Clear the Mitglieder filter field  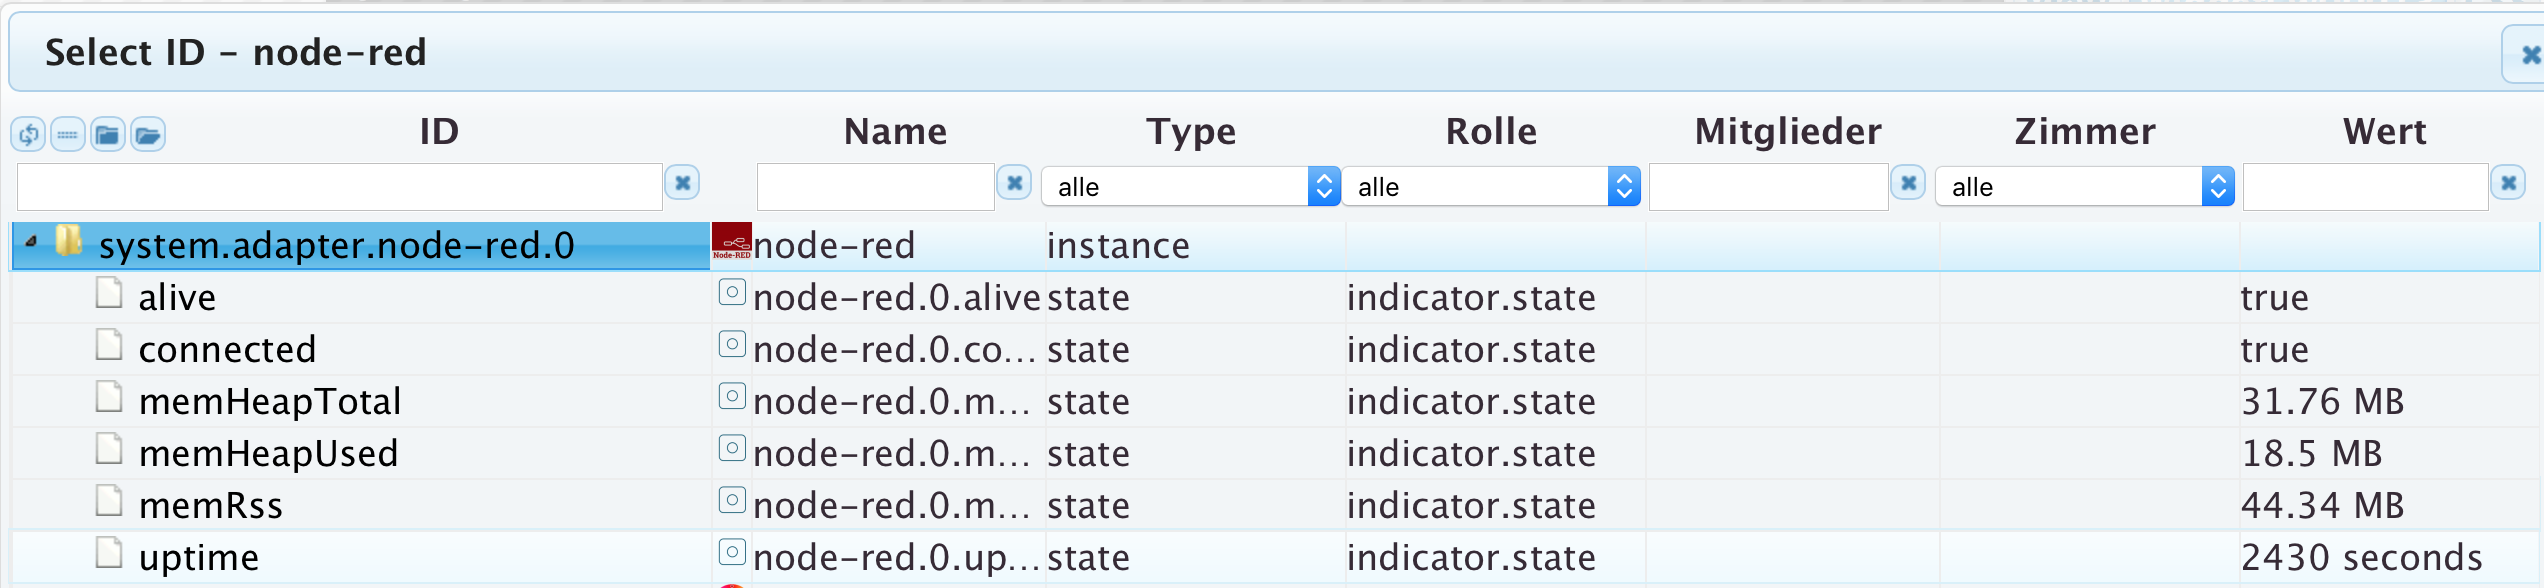1909,183
